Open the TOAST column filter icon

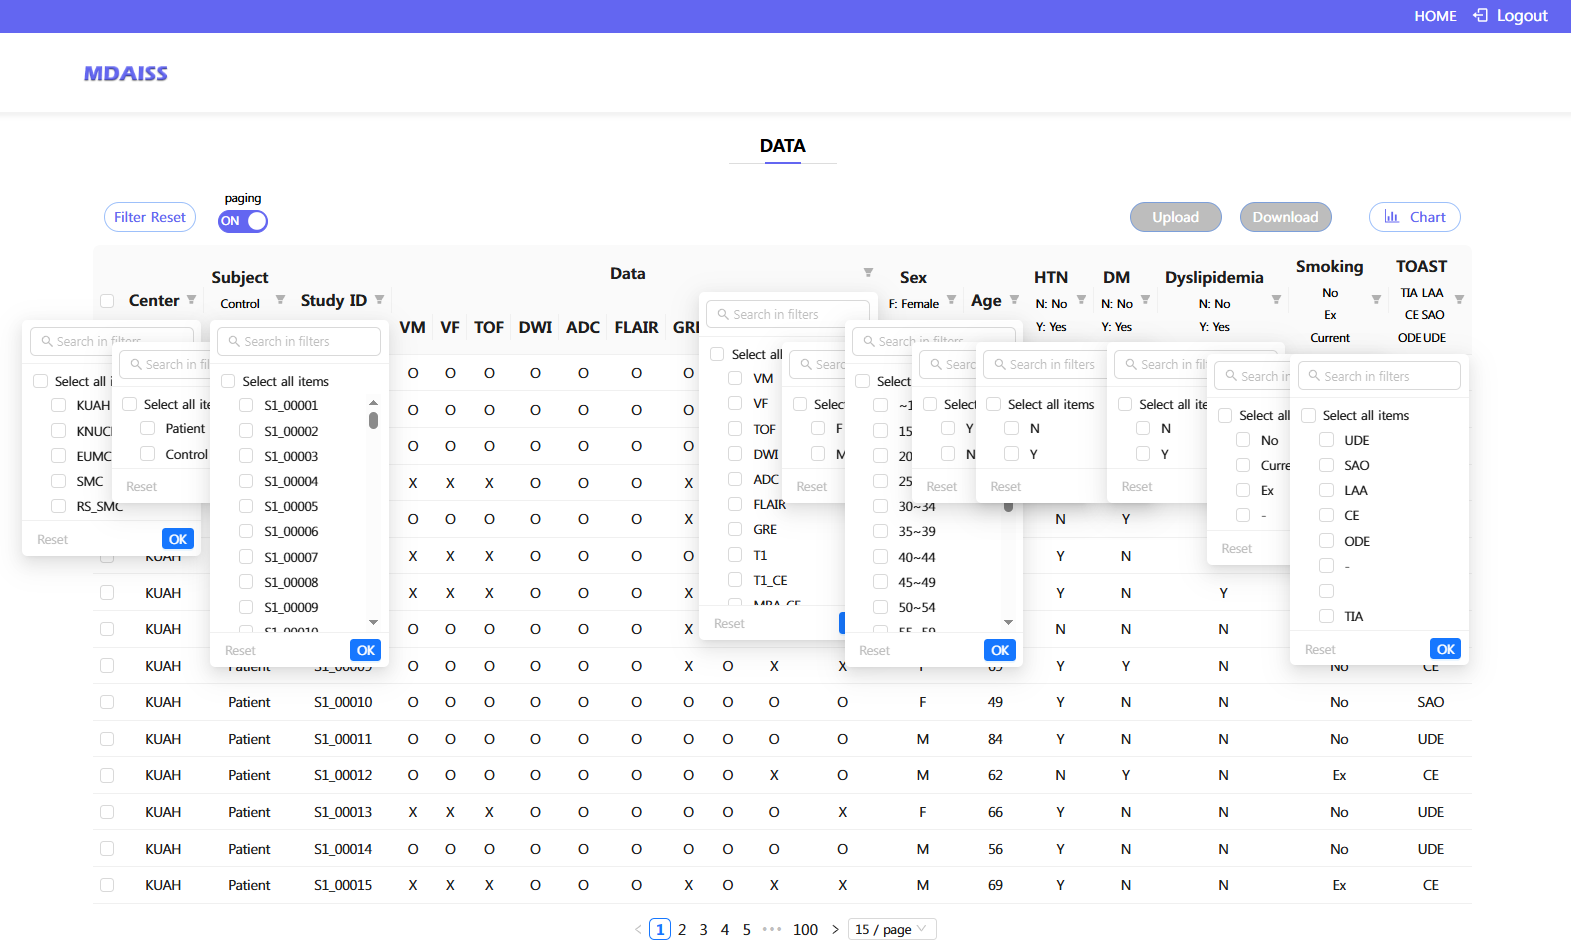pyautogui.click(x=1459, y=300)
